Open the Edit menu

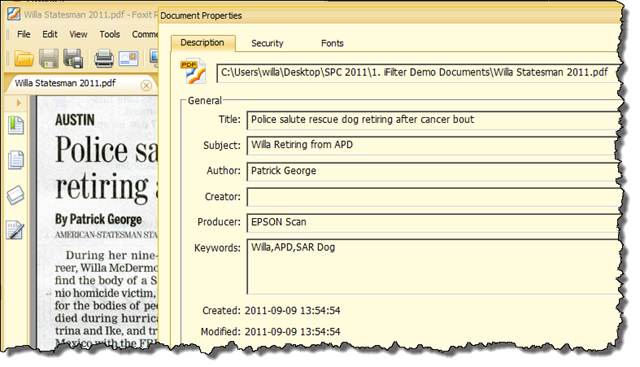point(50,34)
